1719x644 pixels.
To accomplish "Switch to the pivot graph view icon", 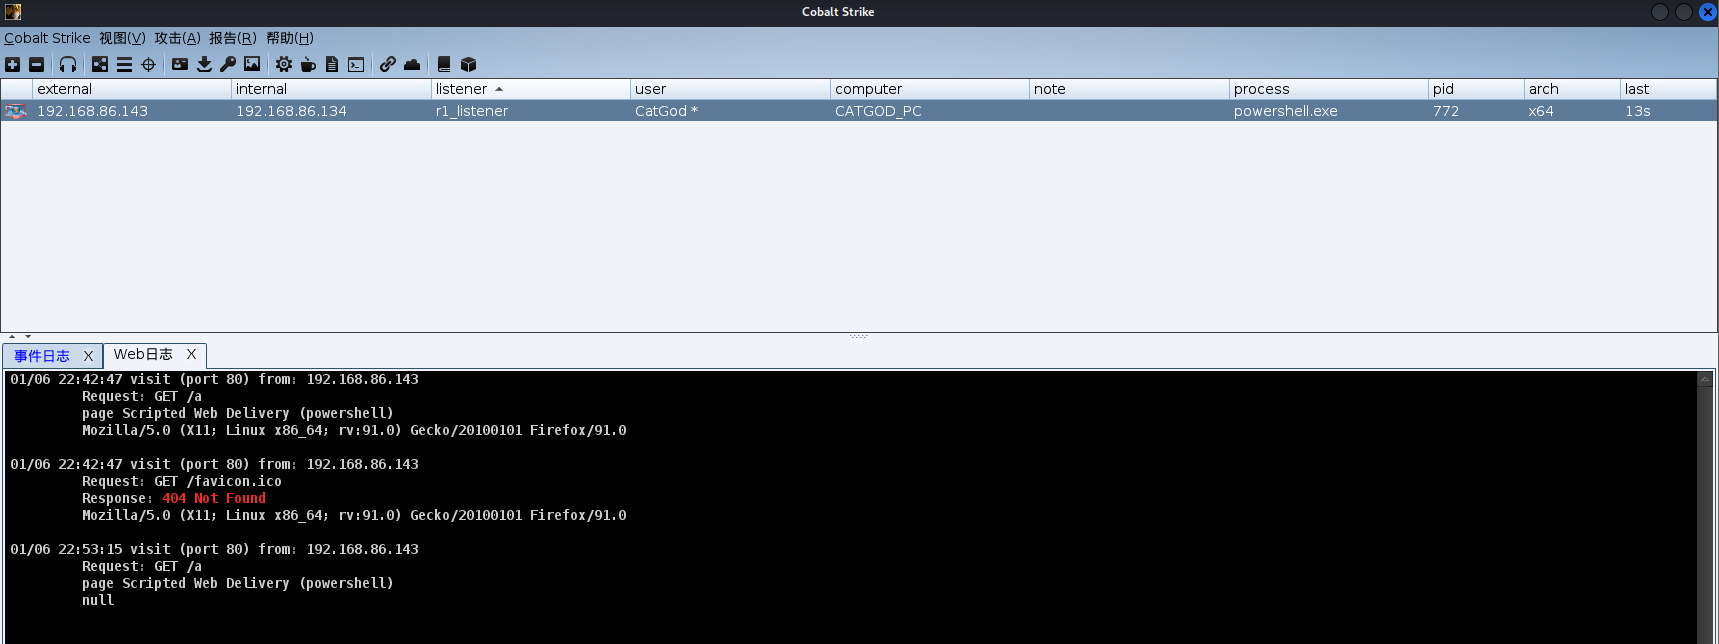I will point(100,64).
